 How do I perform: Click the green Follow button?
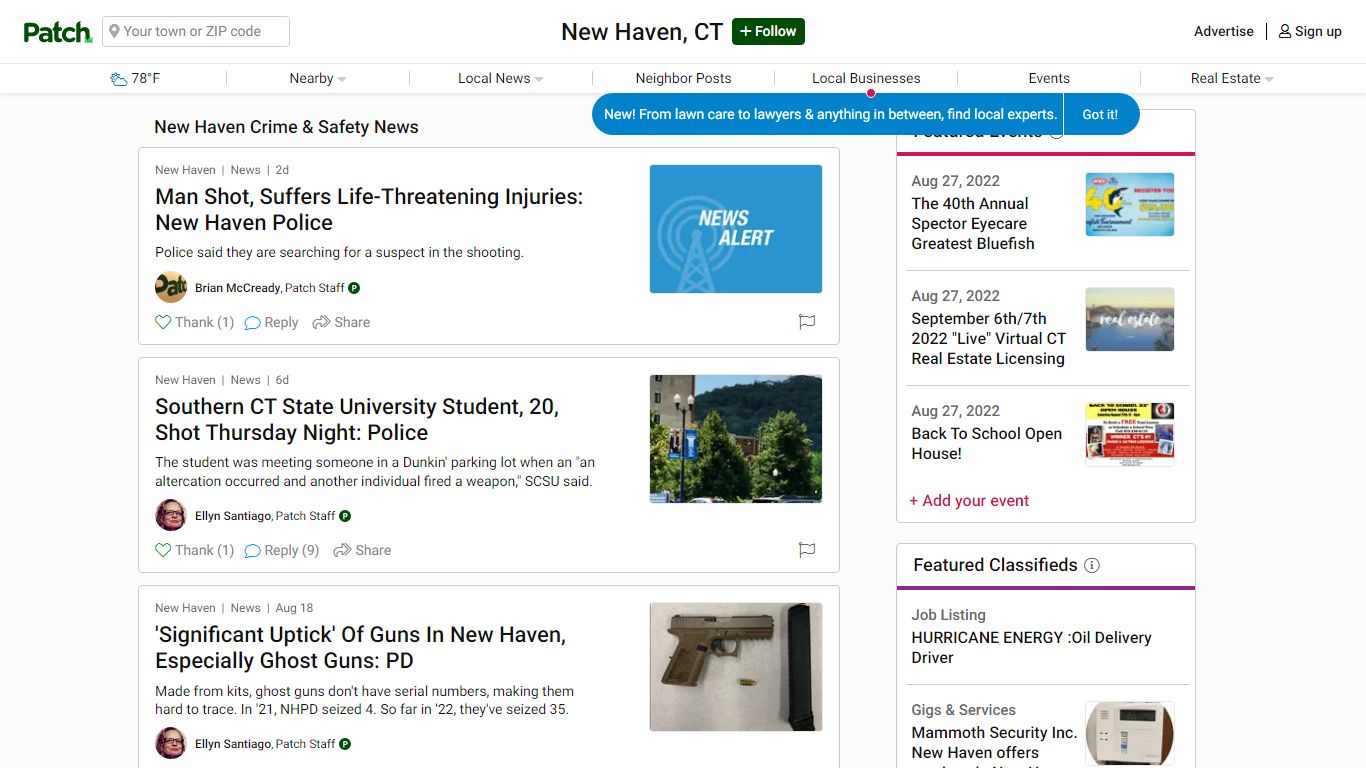click(768, 31)
